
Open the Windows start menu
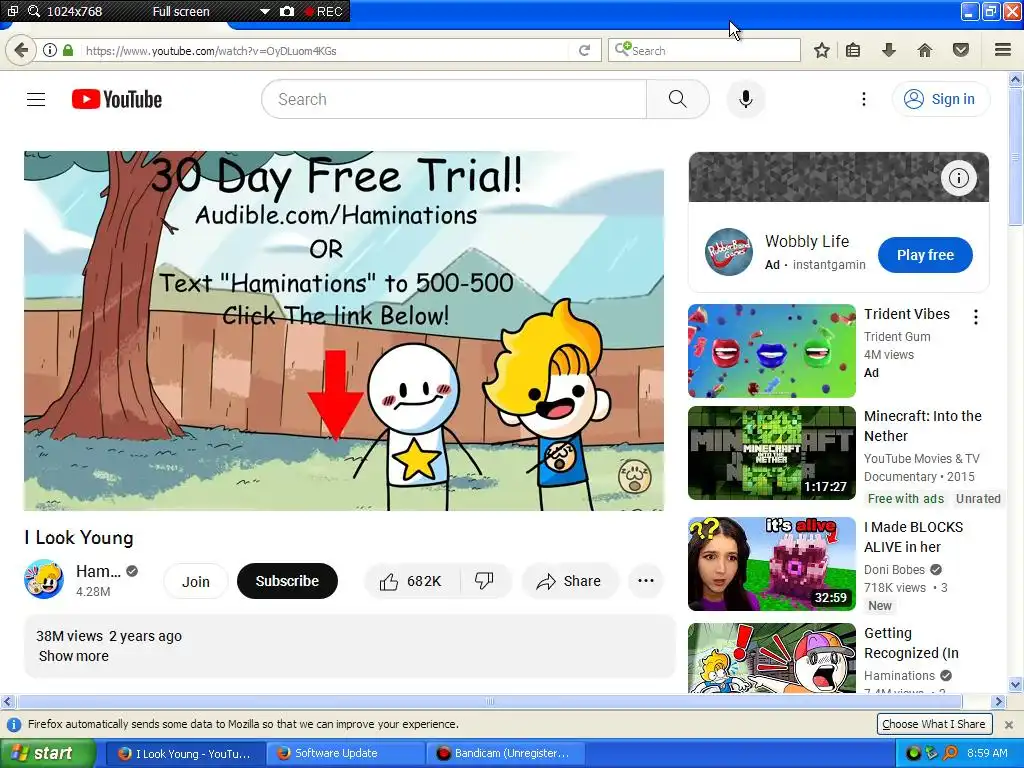[x=47, y=753]
